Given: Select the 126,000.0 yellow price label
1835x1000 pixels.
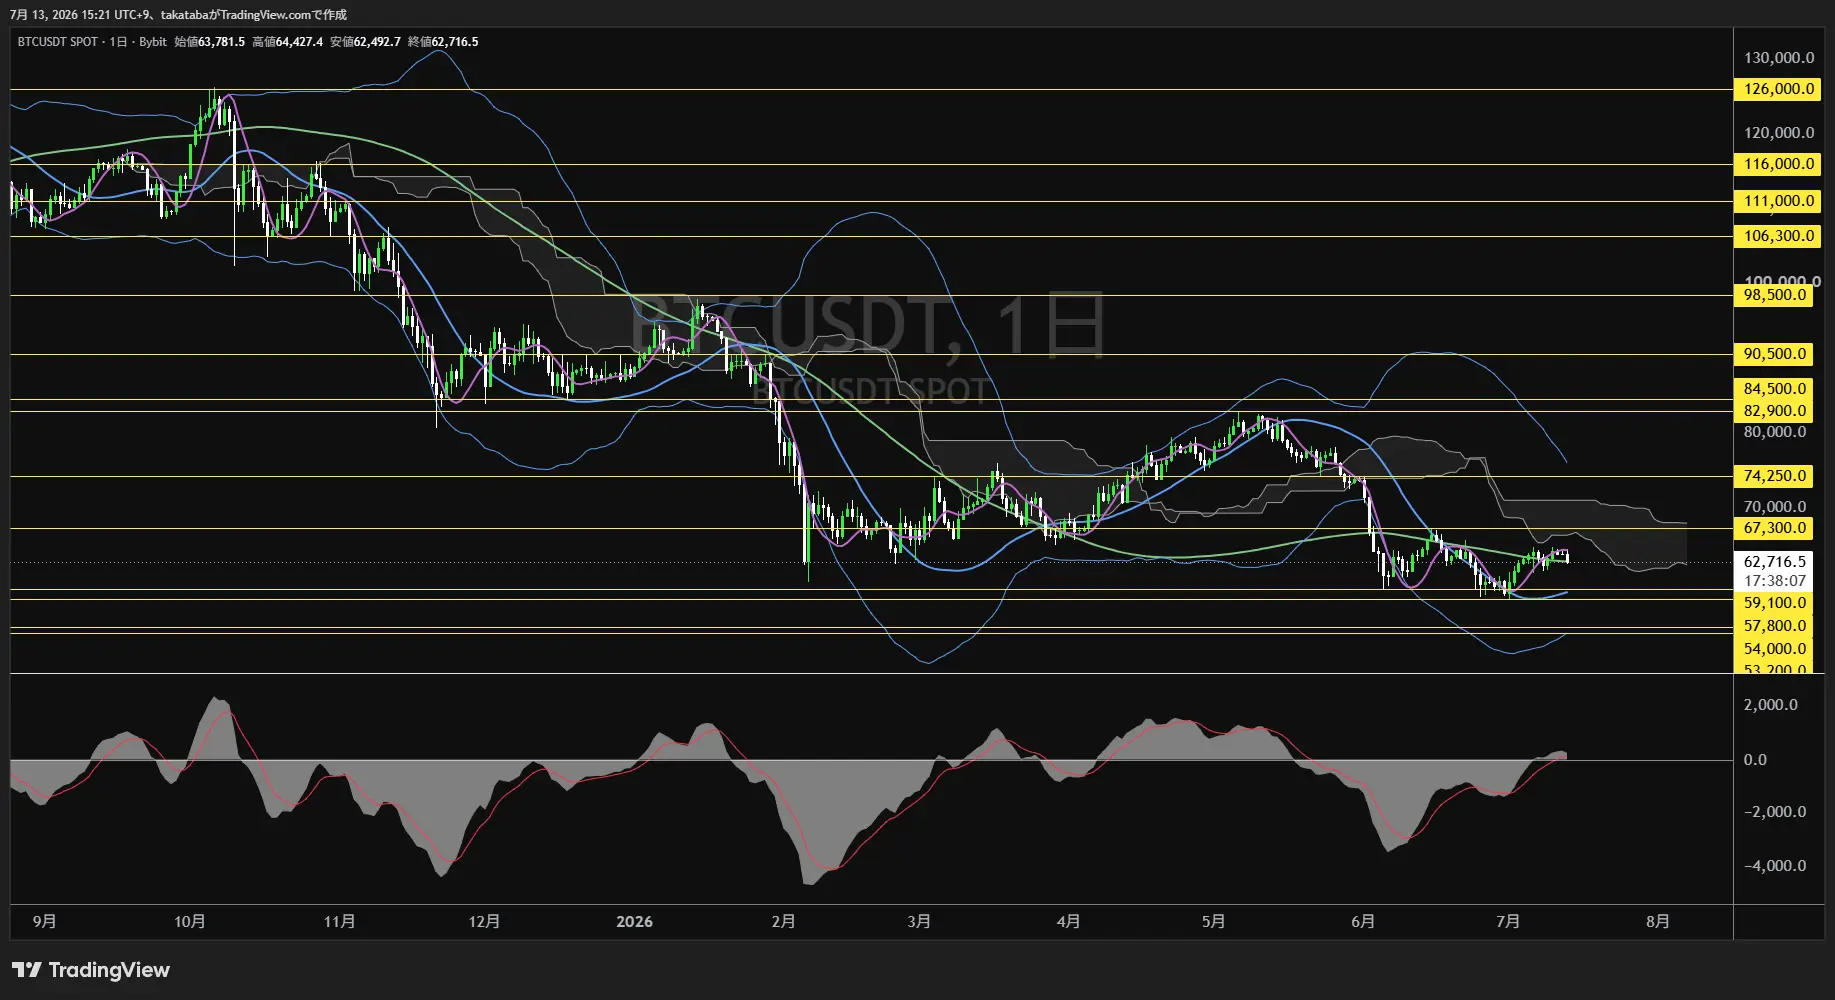Looking at the screenshot, I should (x=1779, y=89).
